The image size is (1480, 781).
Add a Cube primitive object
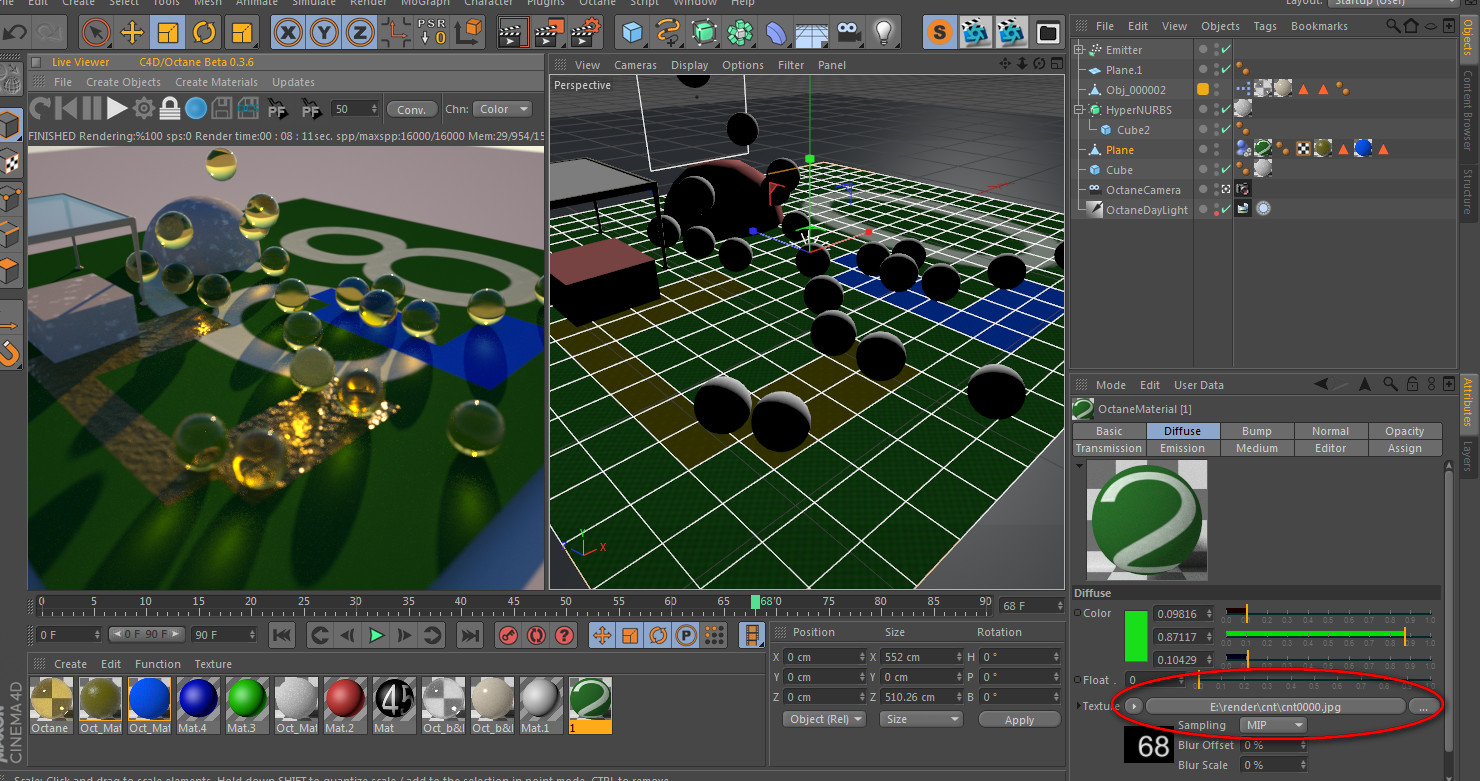tap(632, 33)
